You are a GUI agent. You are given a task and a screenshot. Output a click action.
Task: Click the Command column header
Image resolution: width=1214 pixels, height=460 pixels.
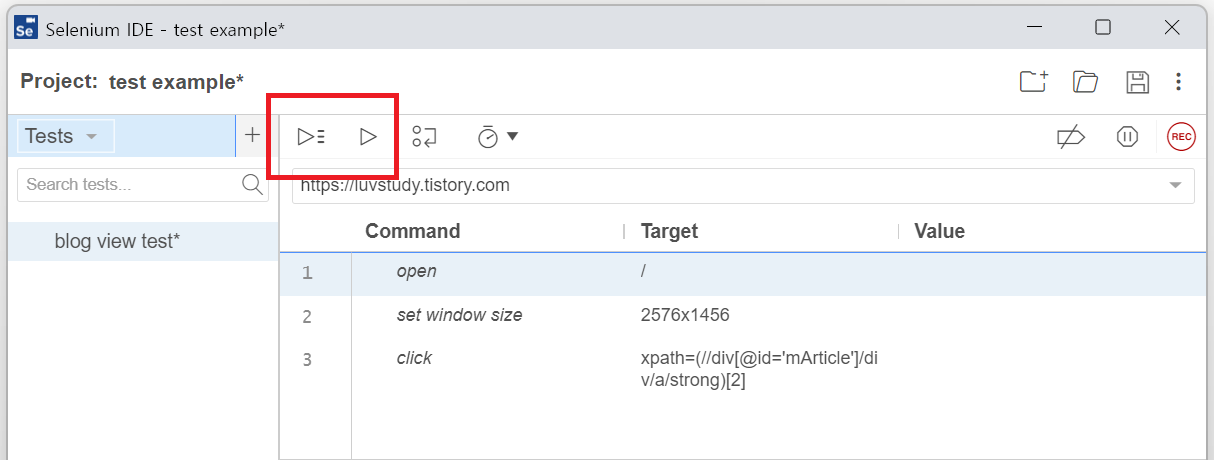412,231
